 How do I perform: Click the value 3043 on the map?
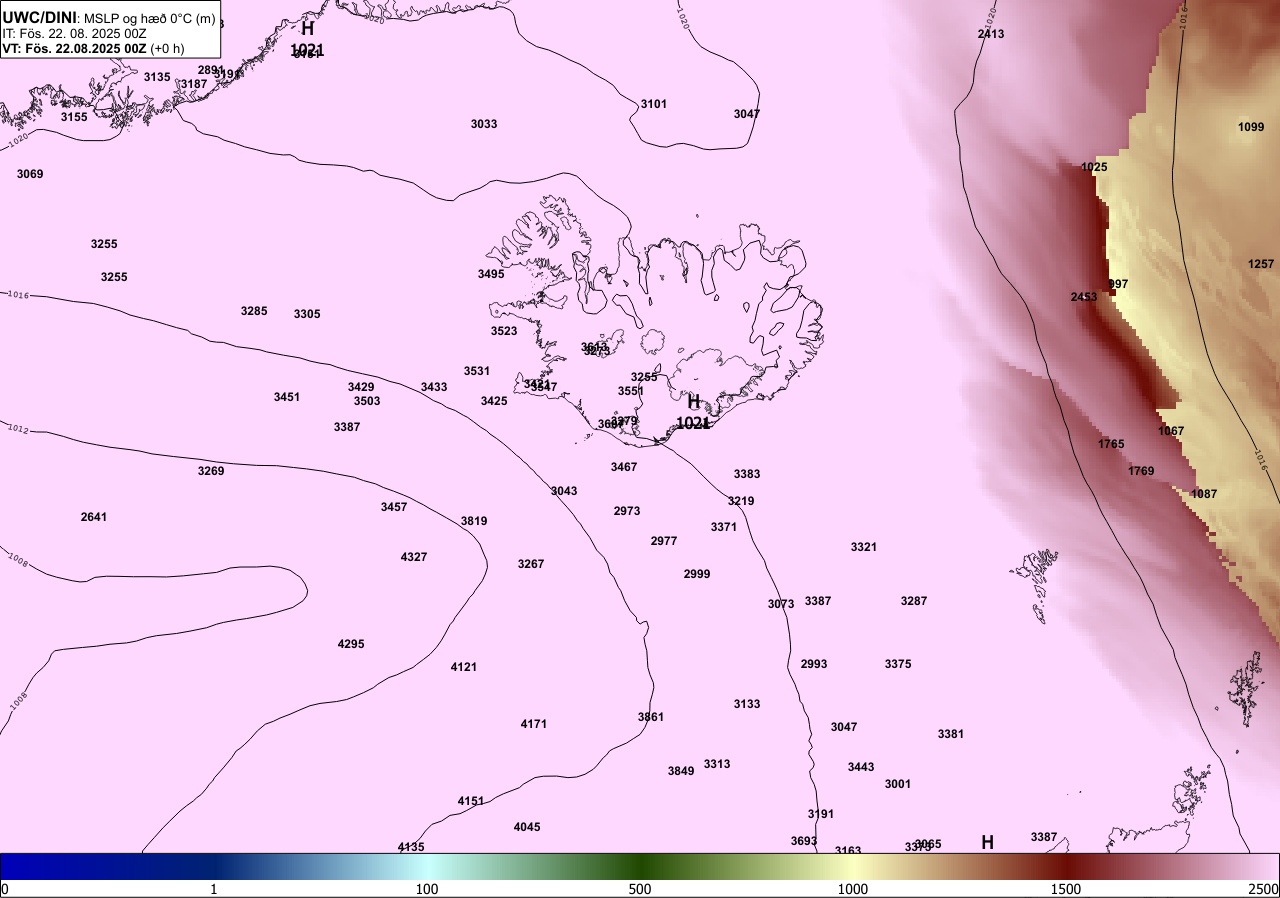(x=564, y=491)
